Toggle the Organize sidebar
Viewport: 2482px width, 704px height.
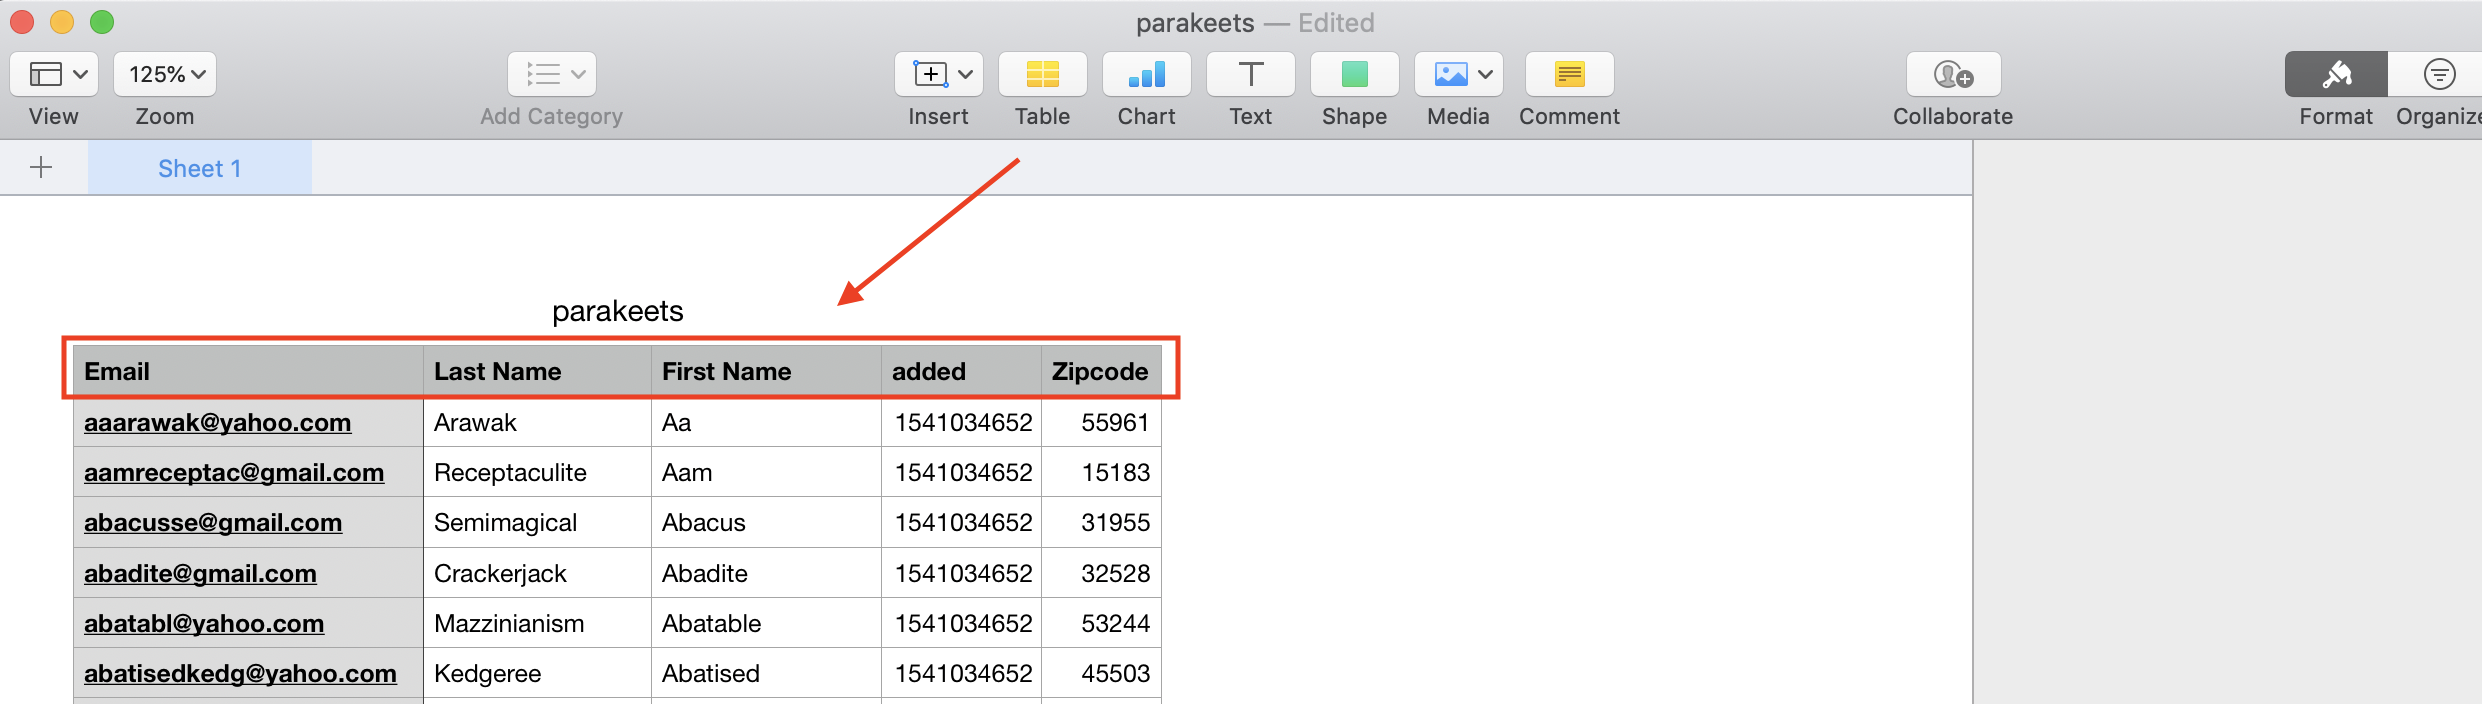[x=2438, y=75]
